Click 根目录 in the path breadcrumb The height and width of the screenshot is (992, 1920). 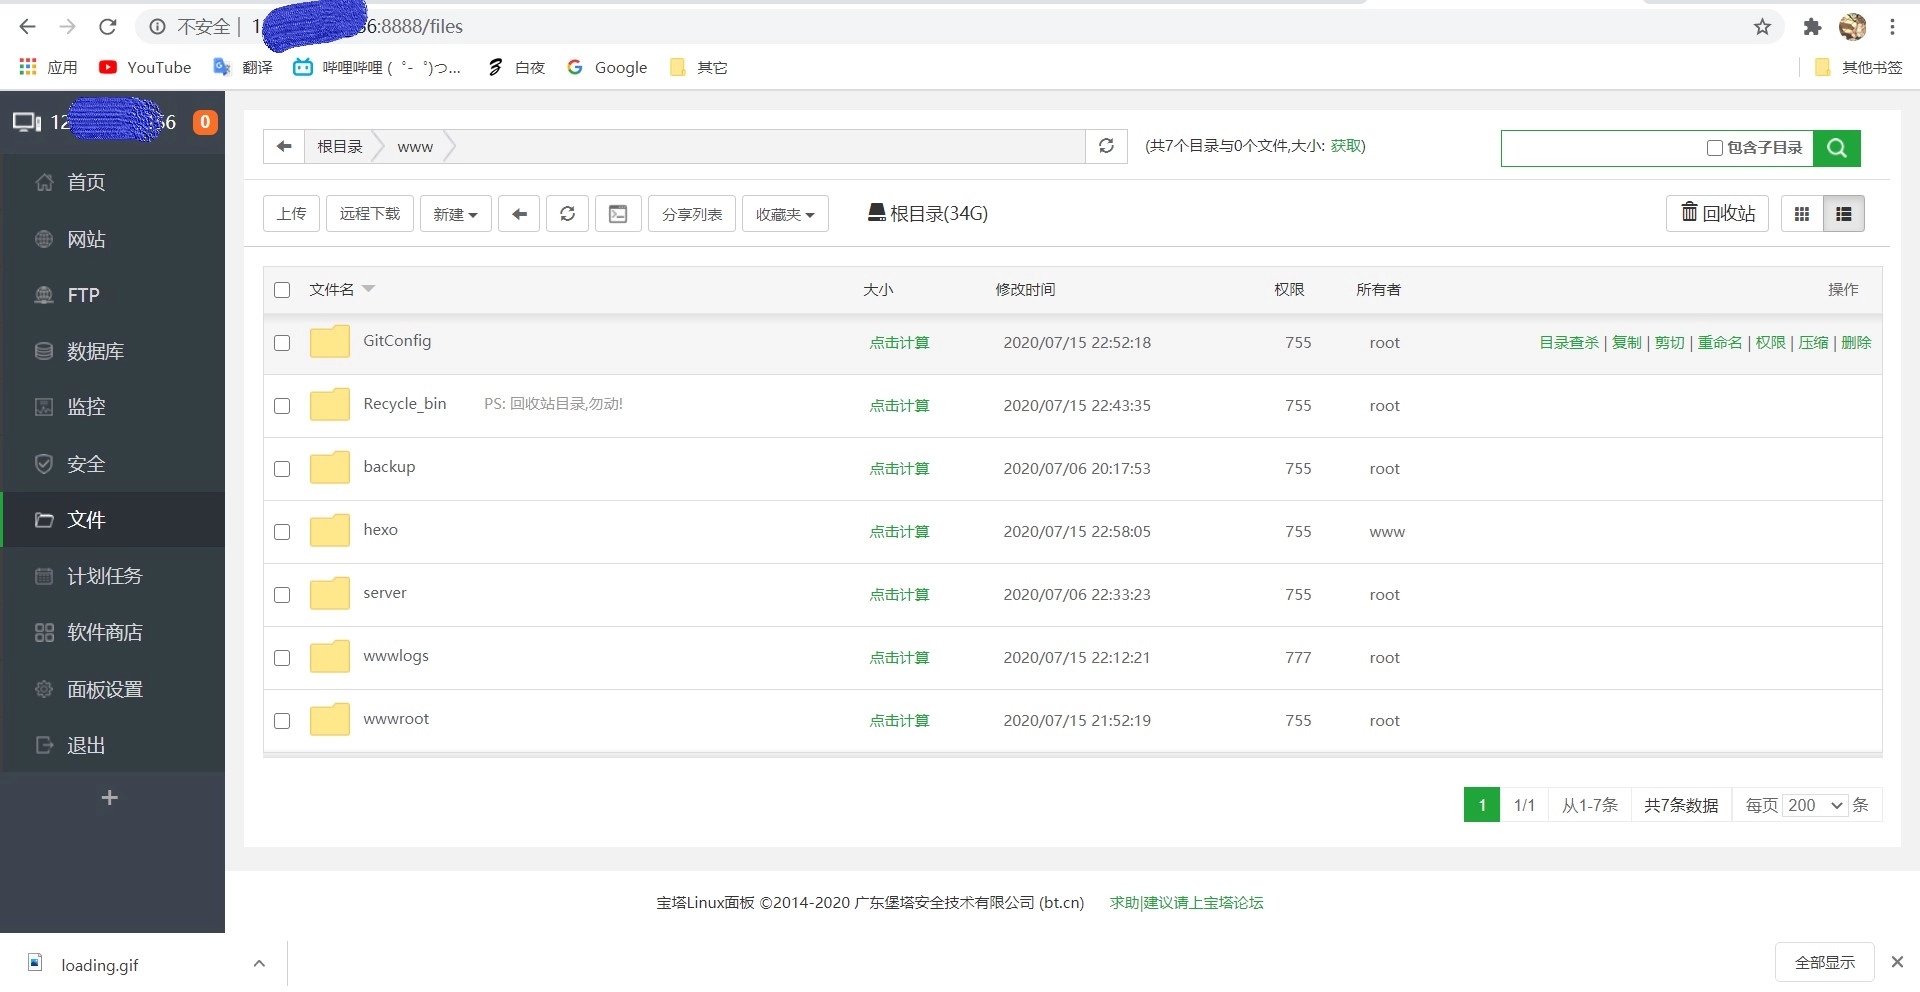click(340, 146)
